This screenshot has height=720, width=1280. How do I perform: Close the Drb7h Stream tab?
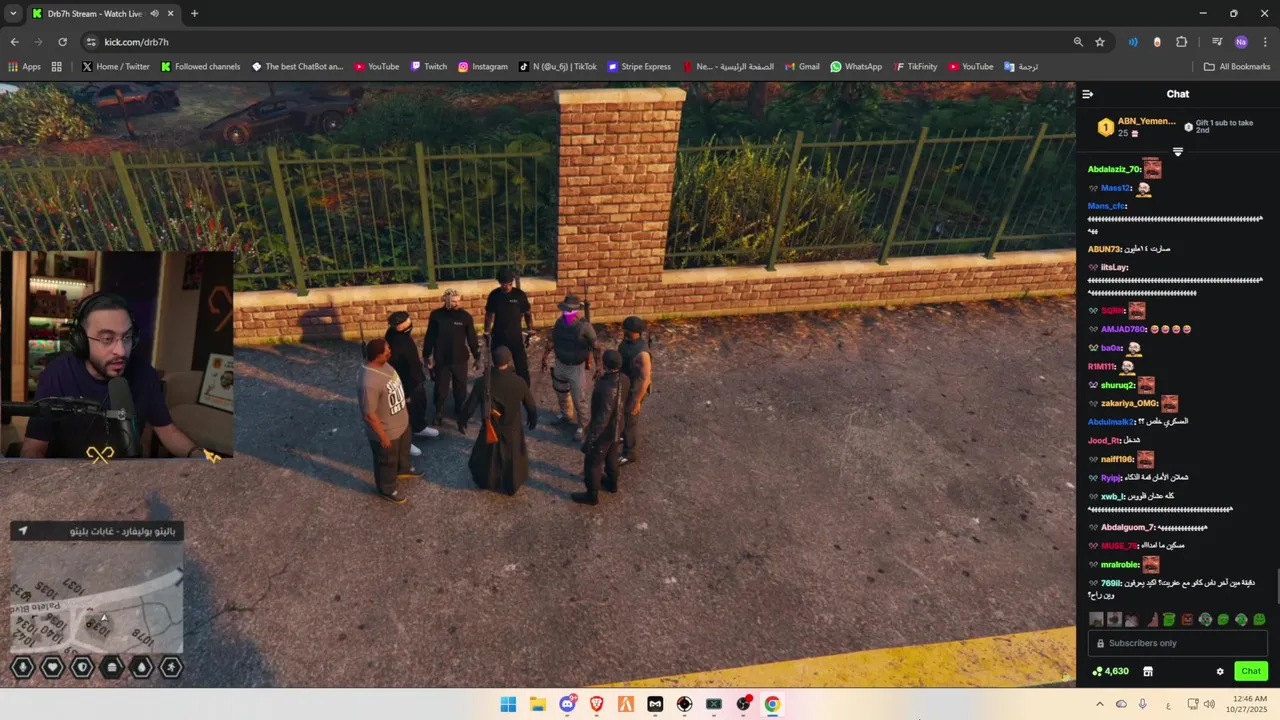(x=171, y=14)
